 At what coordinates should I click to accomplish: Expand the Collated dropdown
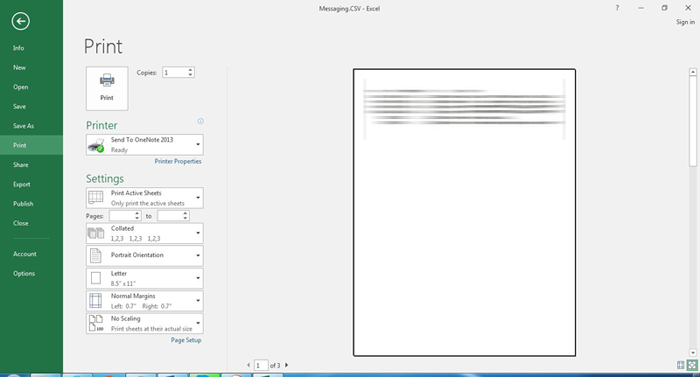(x=145, y=233)
